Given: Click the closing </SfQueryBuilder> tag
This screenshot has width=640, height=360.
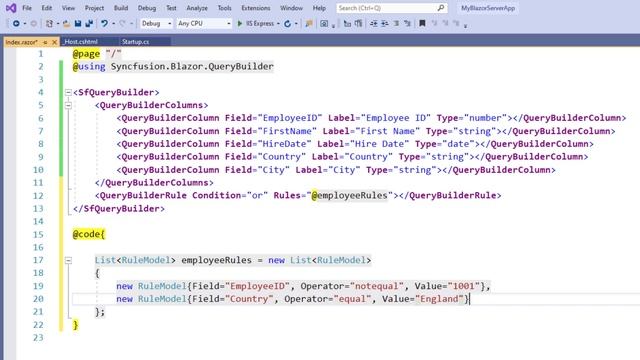Looking at the screenshot, I should tap(119, 209).
